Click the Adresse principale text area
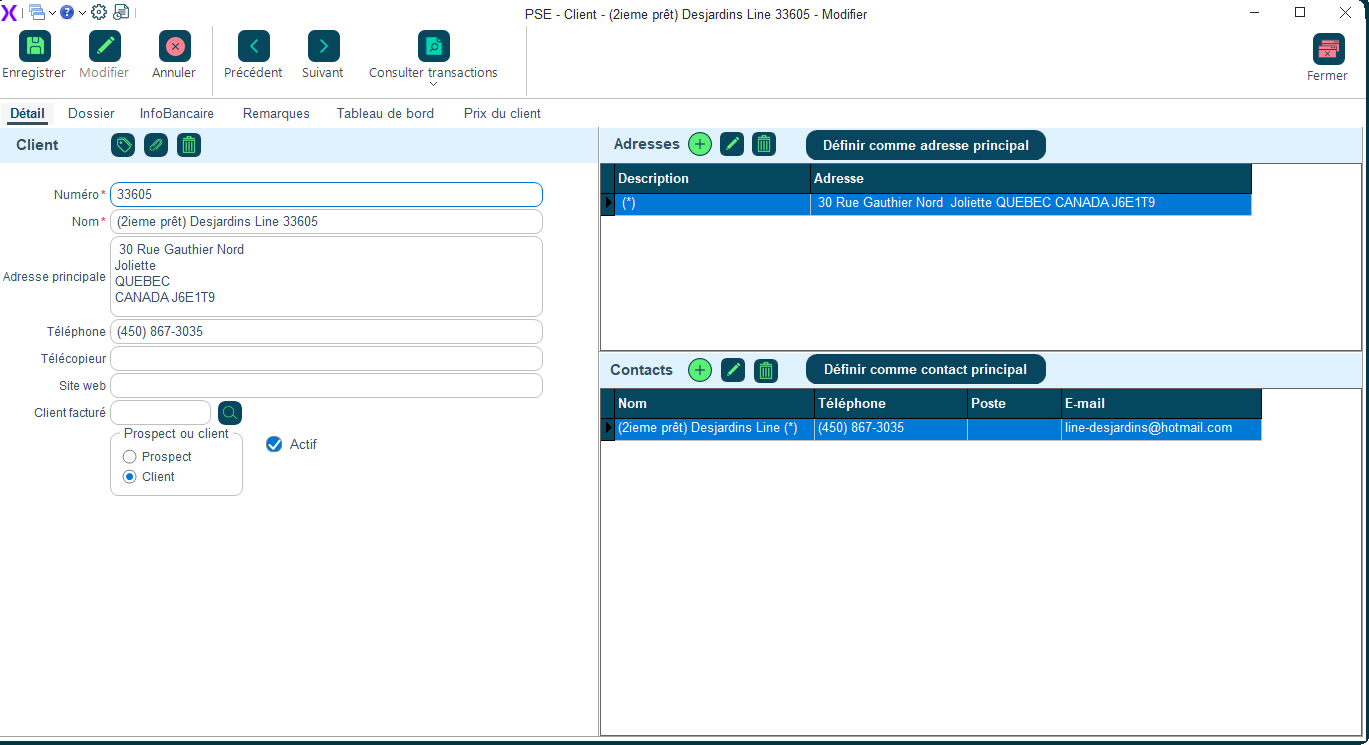1369x745 pixels. (x=326, y=277)
